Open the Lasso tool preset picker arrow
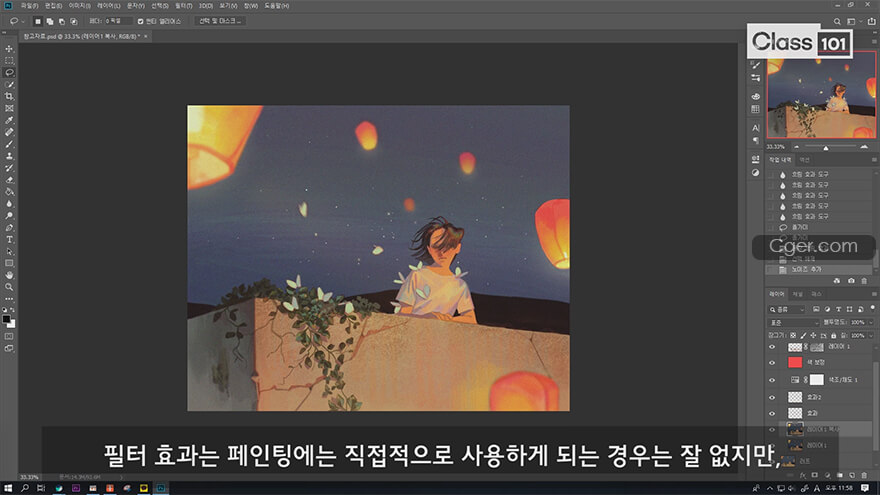 pyautogui.click(x=22, y=21)
